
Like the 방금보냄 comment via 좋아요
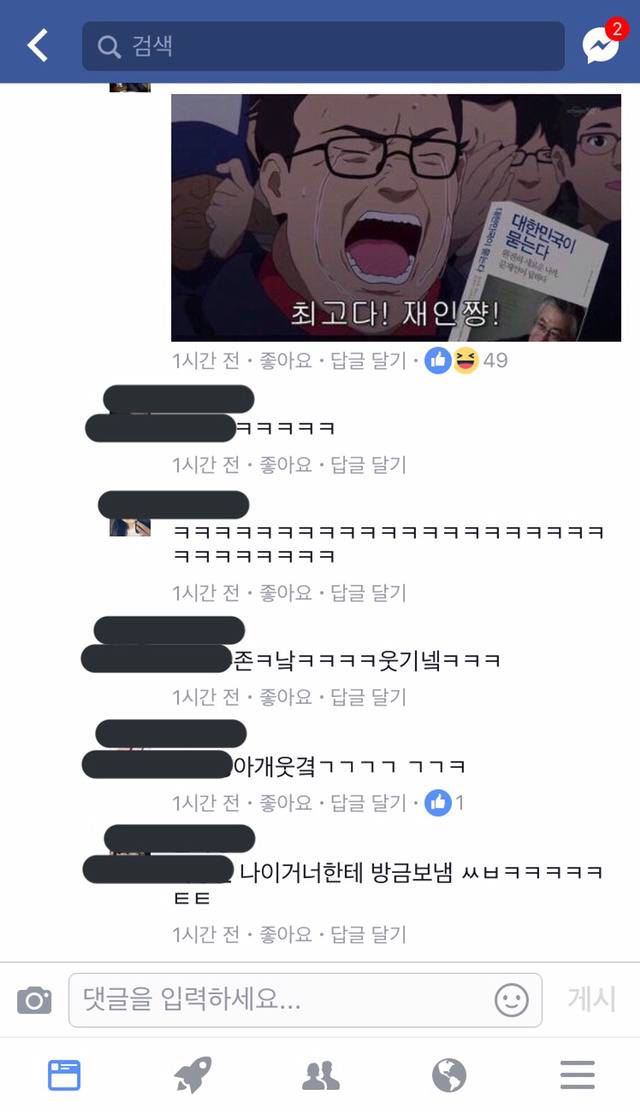[x=285, y=935]
